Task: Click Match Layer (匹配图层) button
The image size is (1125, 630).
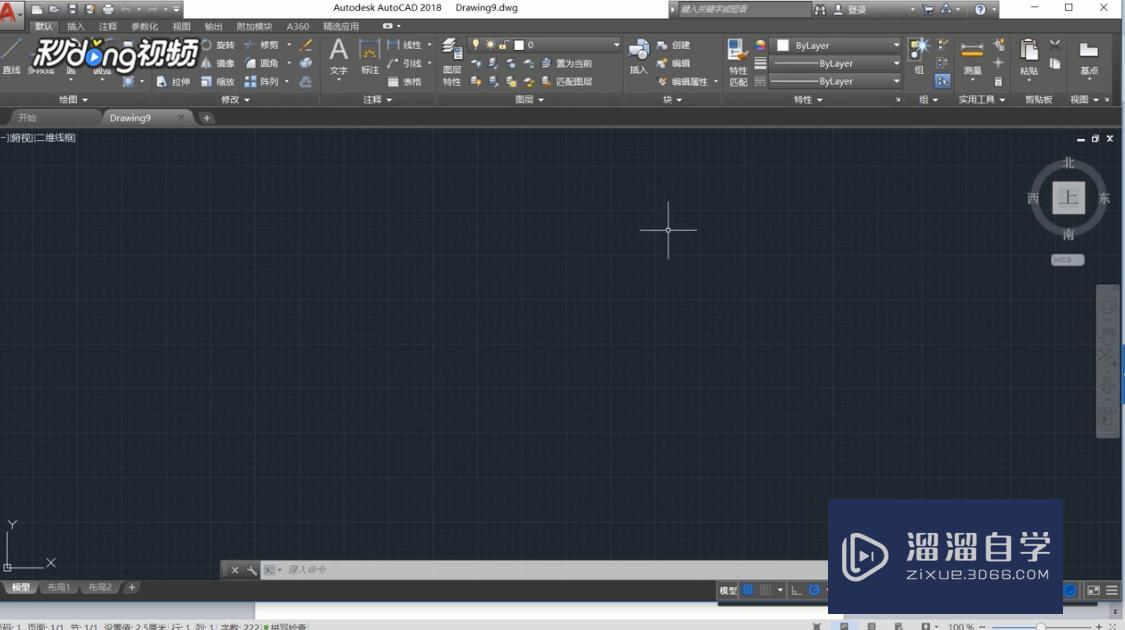Action: 567,82
